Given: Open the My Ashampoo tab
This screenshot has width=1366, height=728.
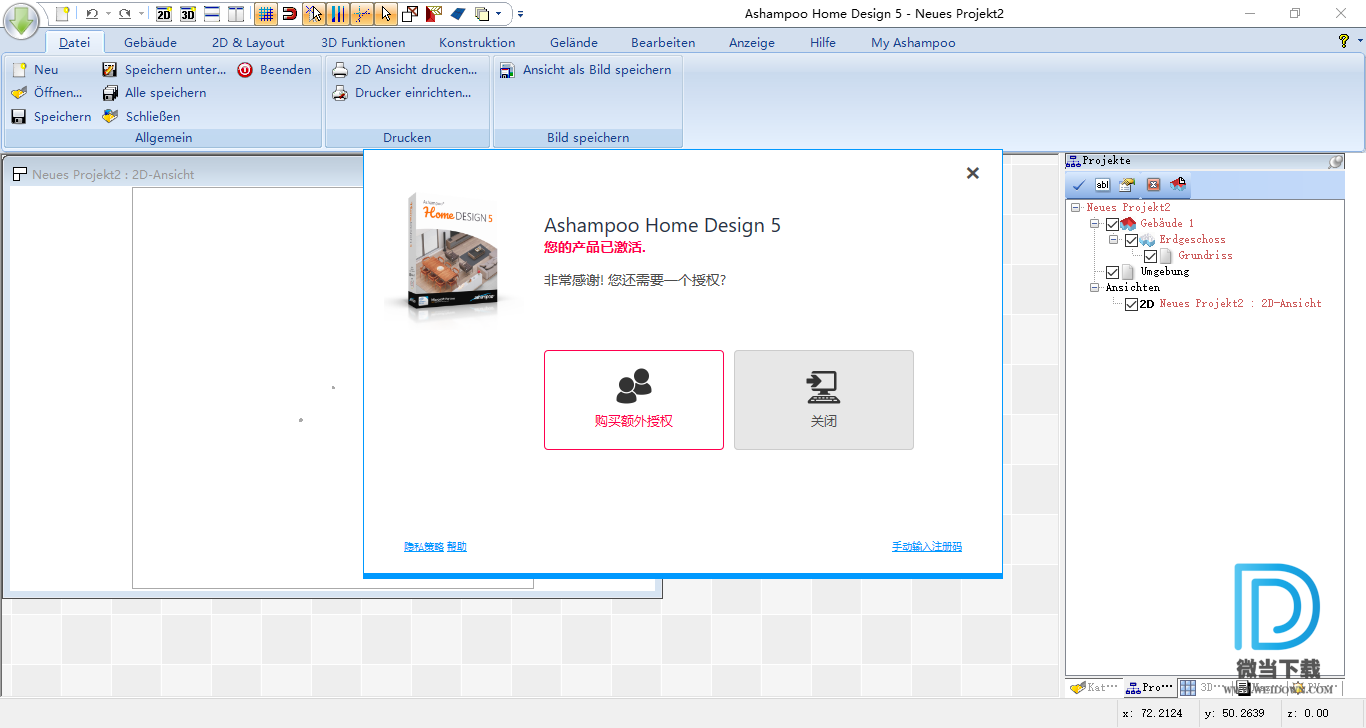Looking at the screenshot, I should [913, 42].
